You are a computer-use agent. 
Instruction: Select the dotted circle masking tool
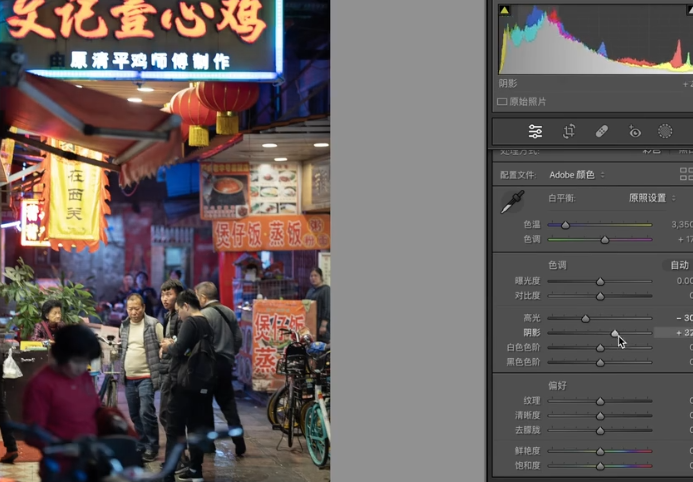pos(665,131)
